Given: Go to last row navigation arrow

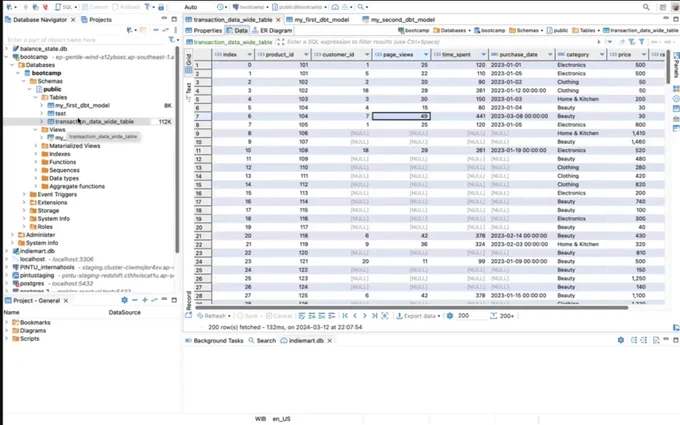Looking at the screenshot, I should tap(375, 316).
